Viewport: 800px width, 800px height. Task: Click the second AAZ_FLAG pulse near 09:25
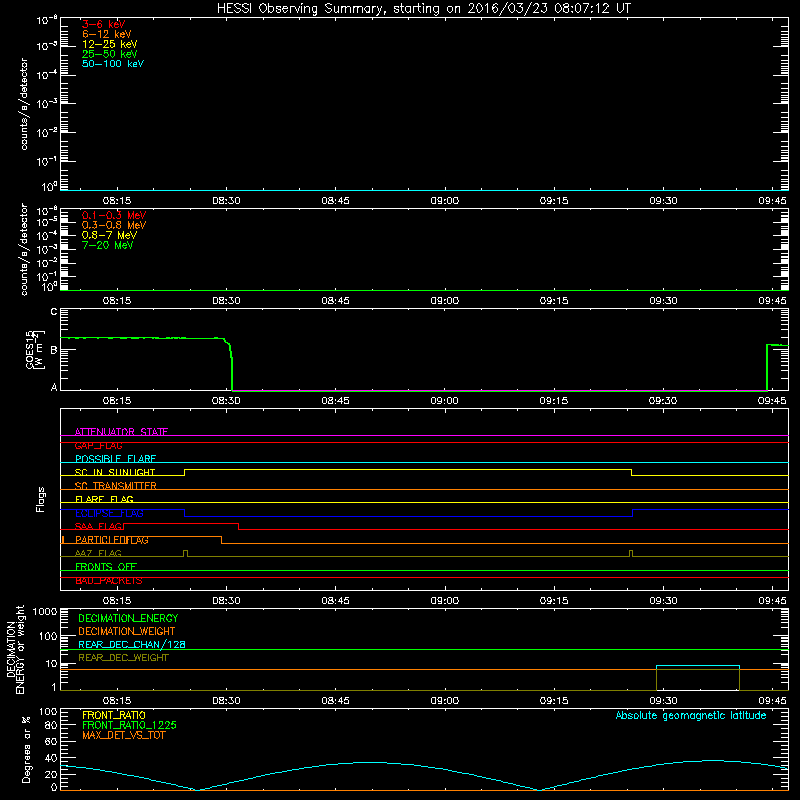point(631,553)
